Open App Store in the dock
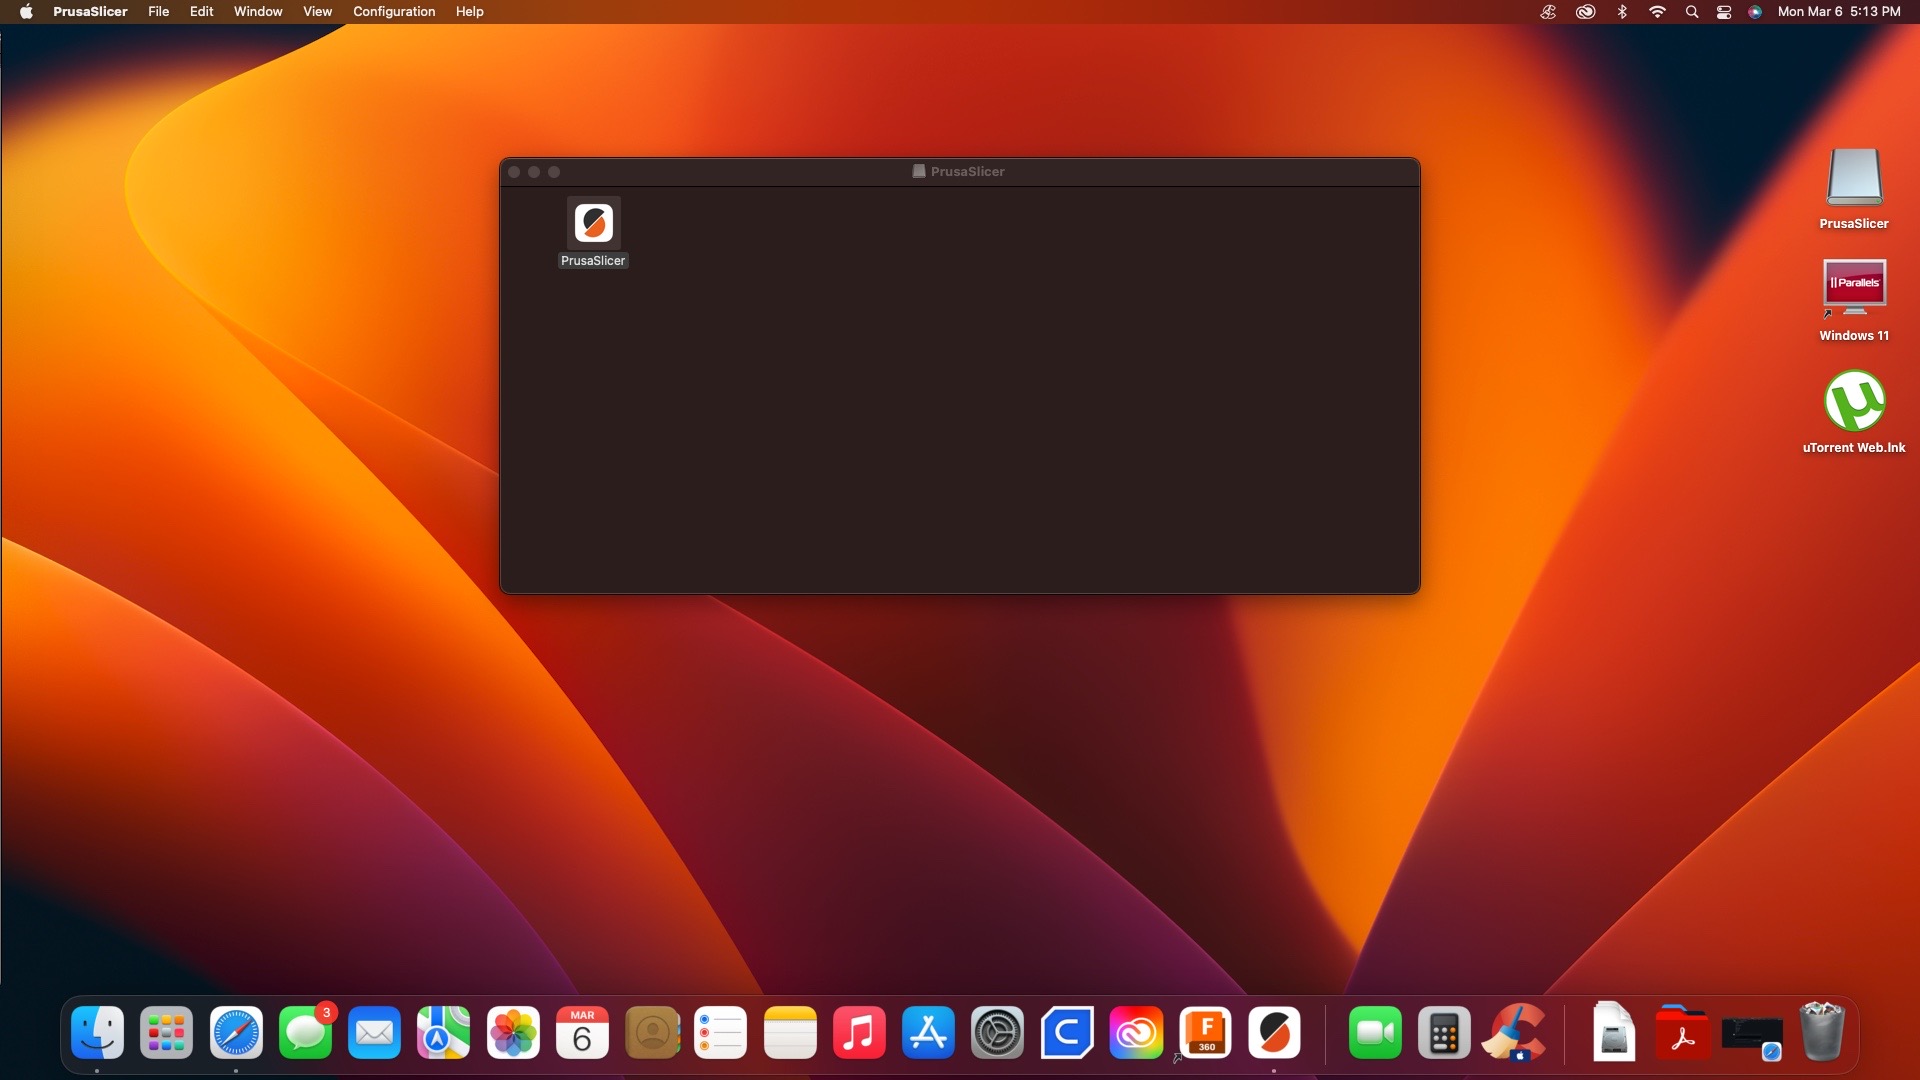This screenshot has height=1080, width=1920. point(928,1033)
